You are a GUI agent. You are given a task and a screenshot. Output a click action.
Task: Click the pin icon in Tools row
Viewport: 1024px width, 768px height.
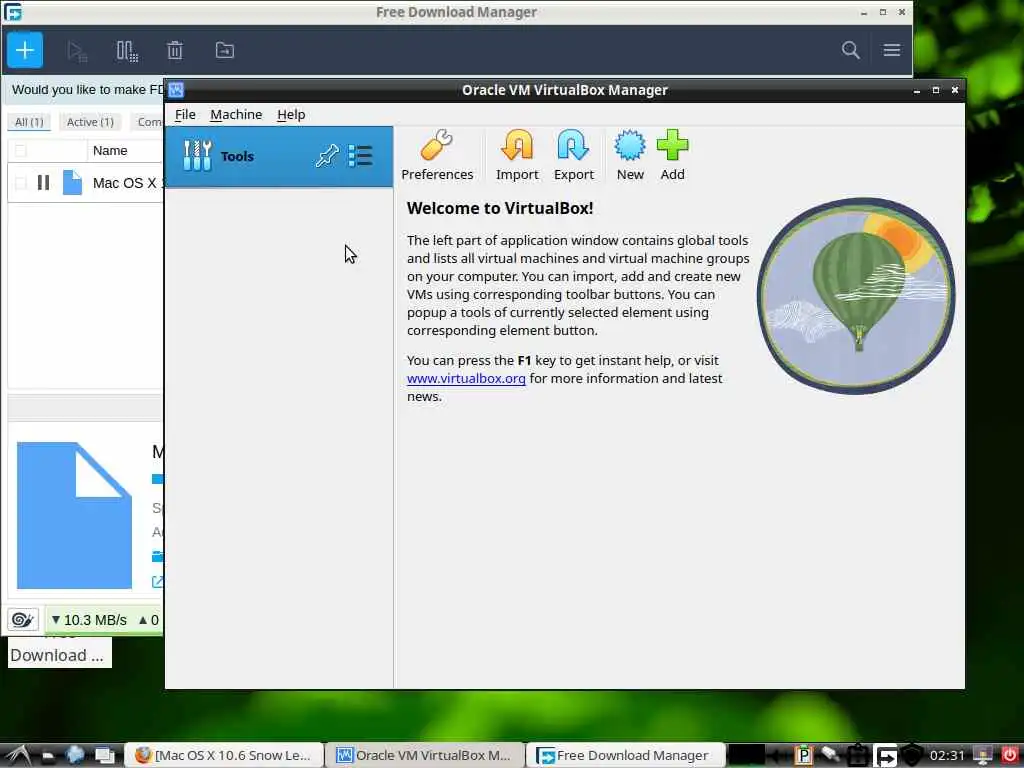327,156
